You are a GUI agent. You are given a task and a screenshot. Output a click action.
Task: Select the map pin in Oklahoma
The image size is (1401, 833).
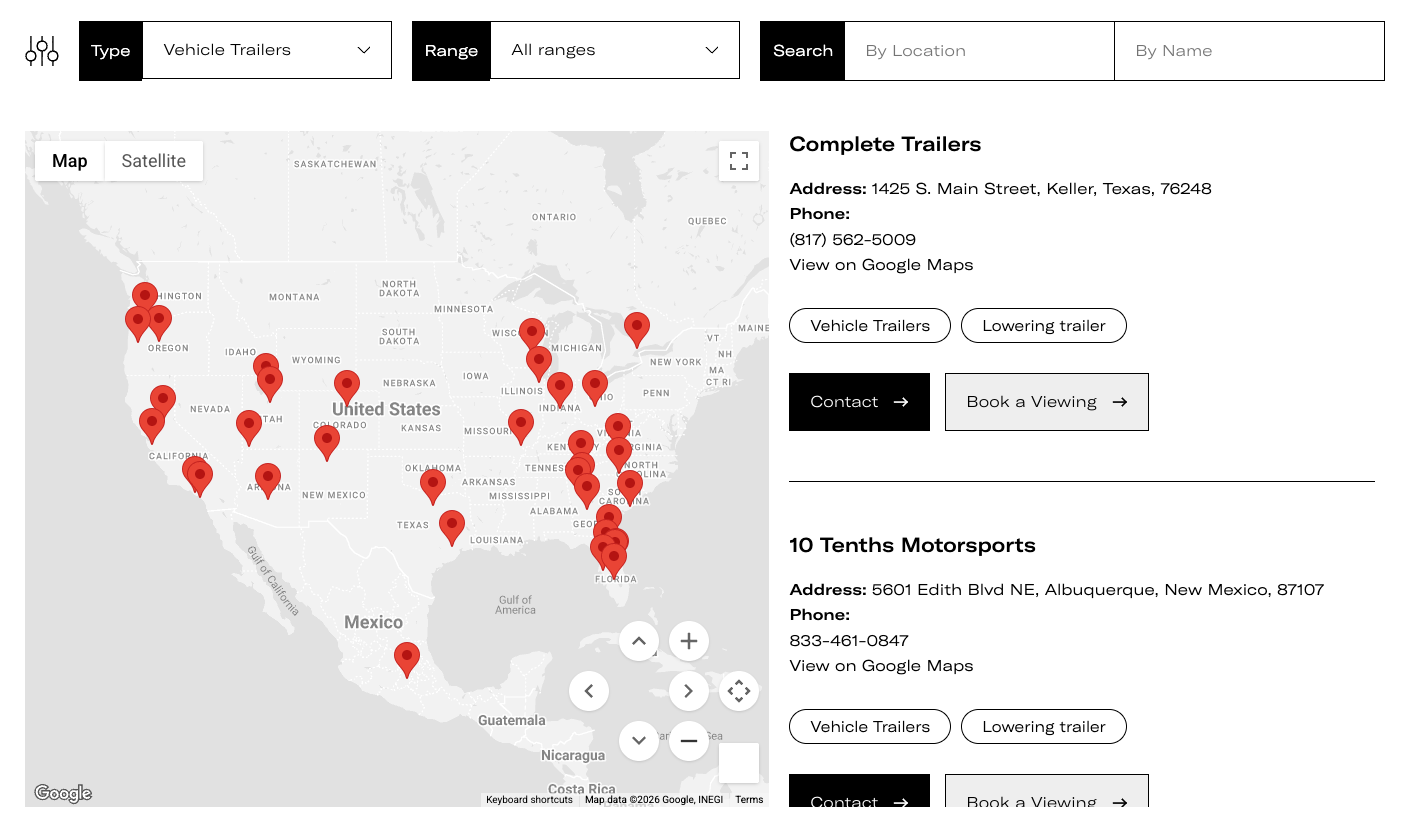432,486
